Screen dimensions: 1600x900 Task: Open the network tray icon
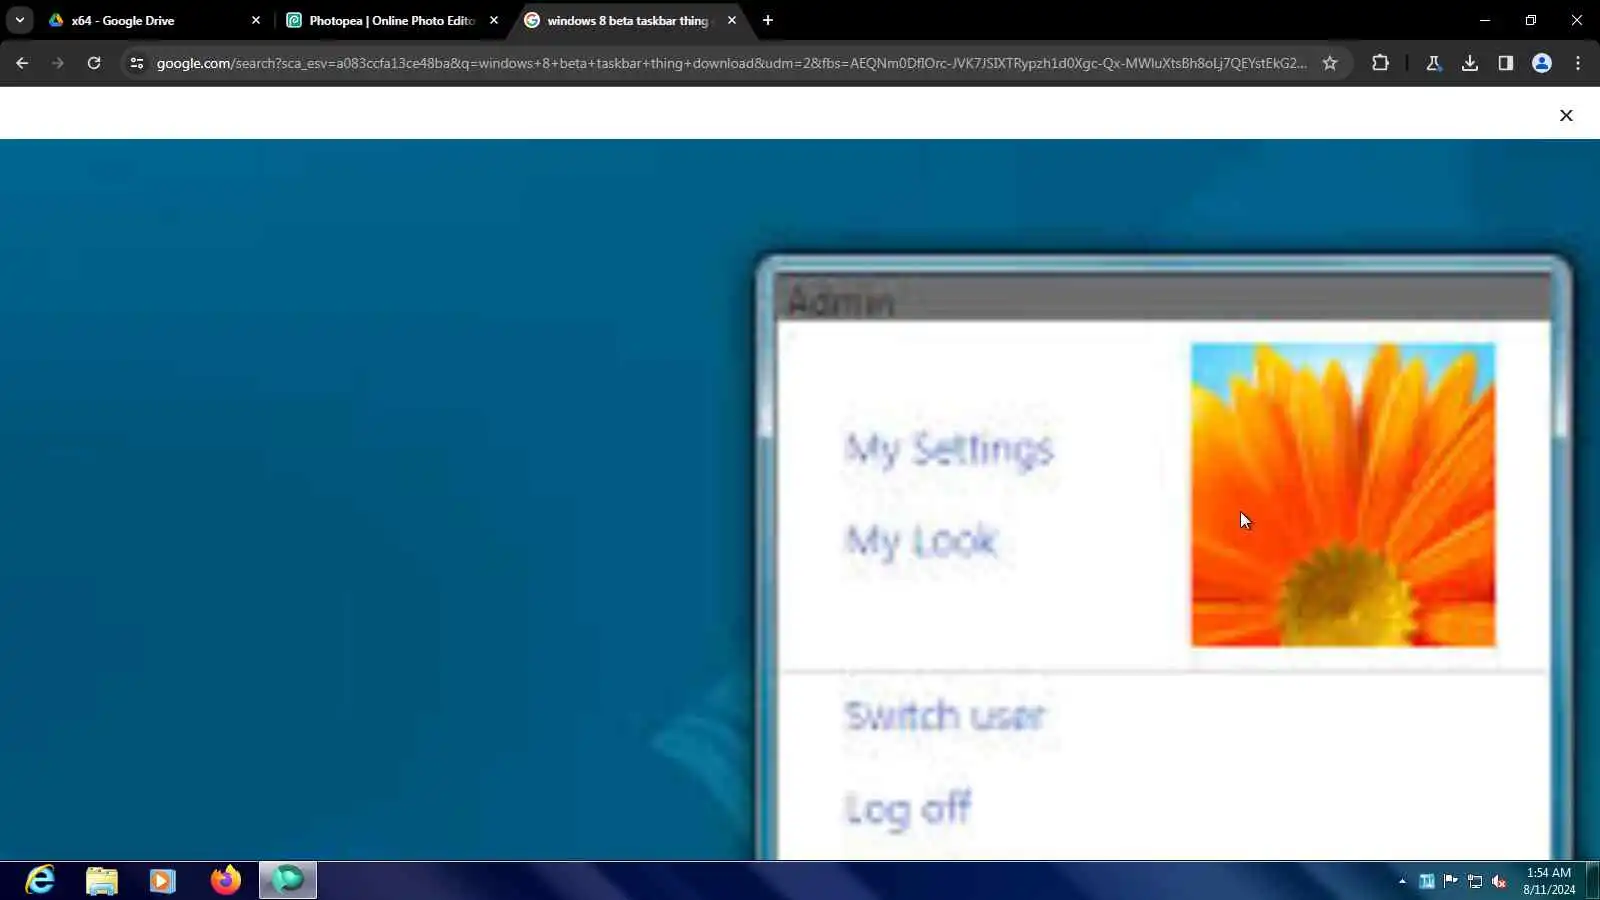pyautogui.click(x=1475, y=881)
